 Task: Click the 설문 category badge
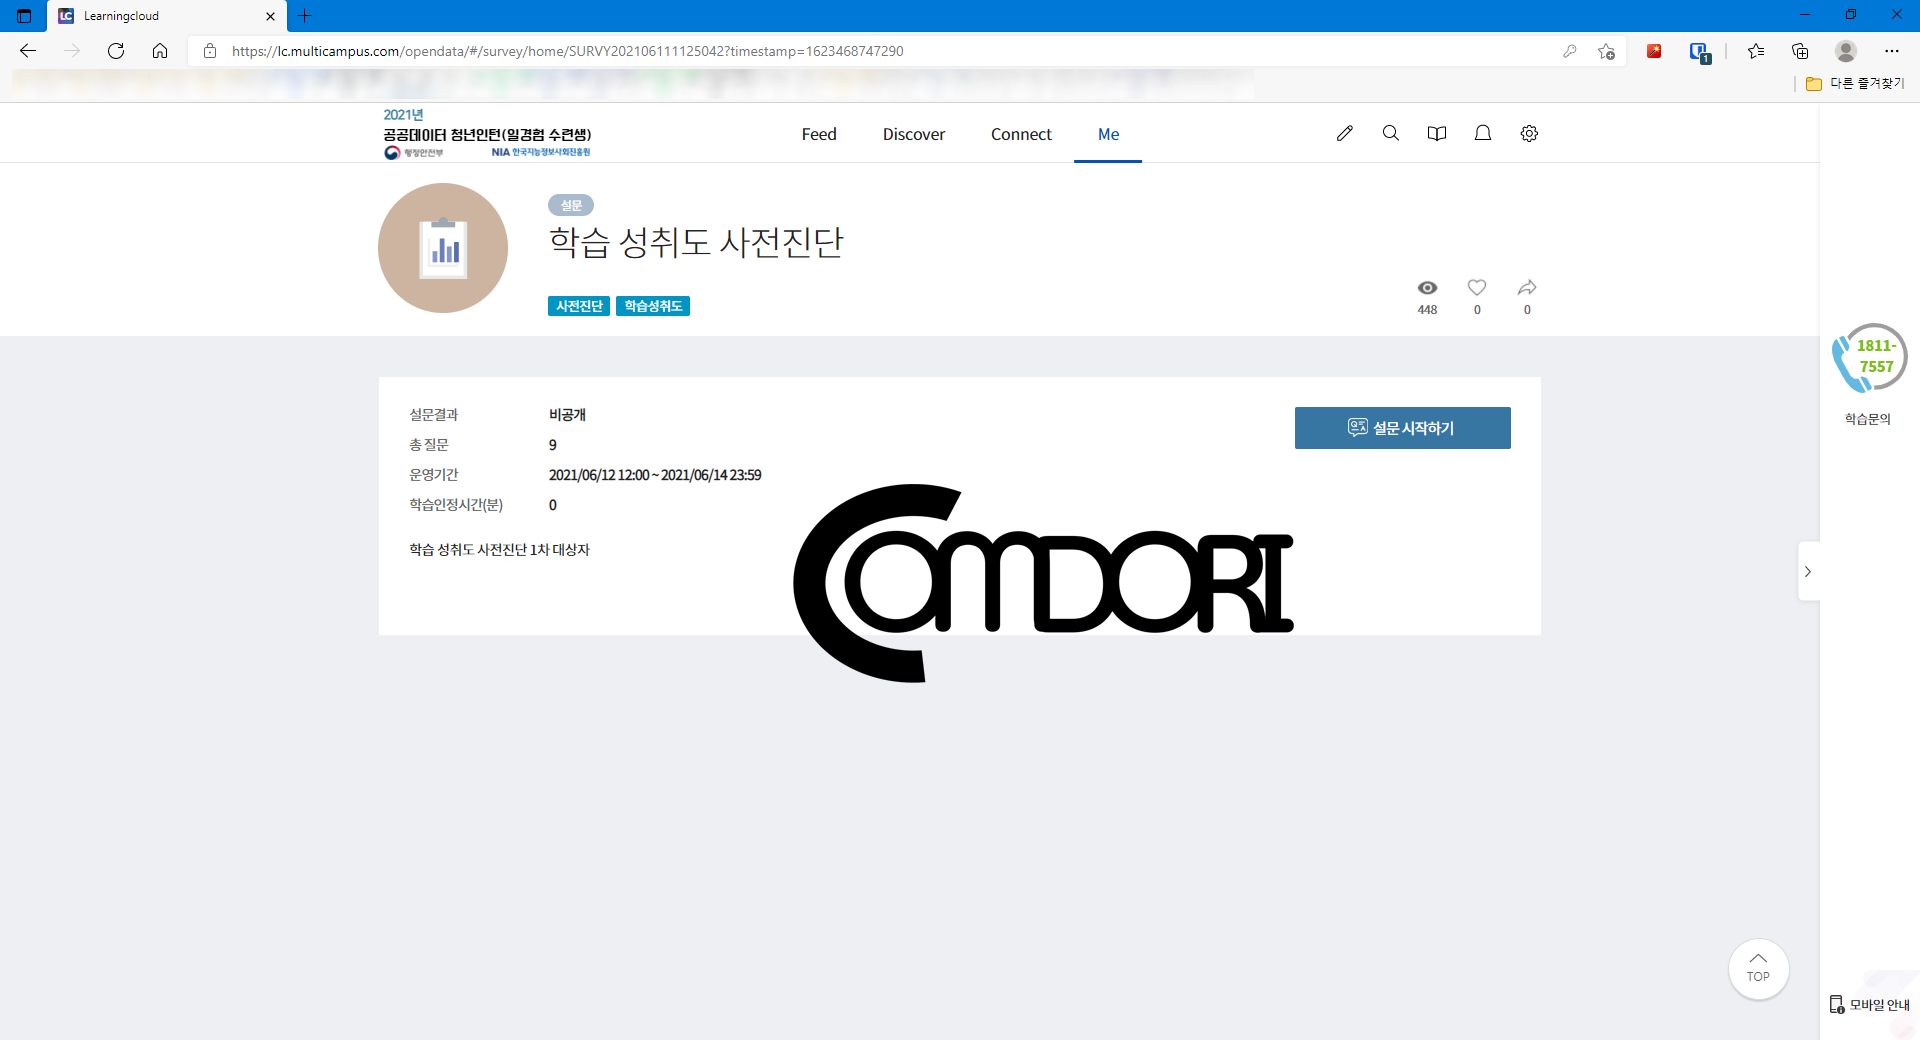pyautogui.click(x=571, y=205)
